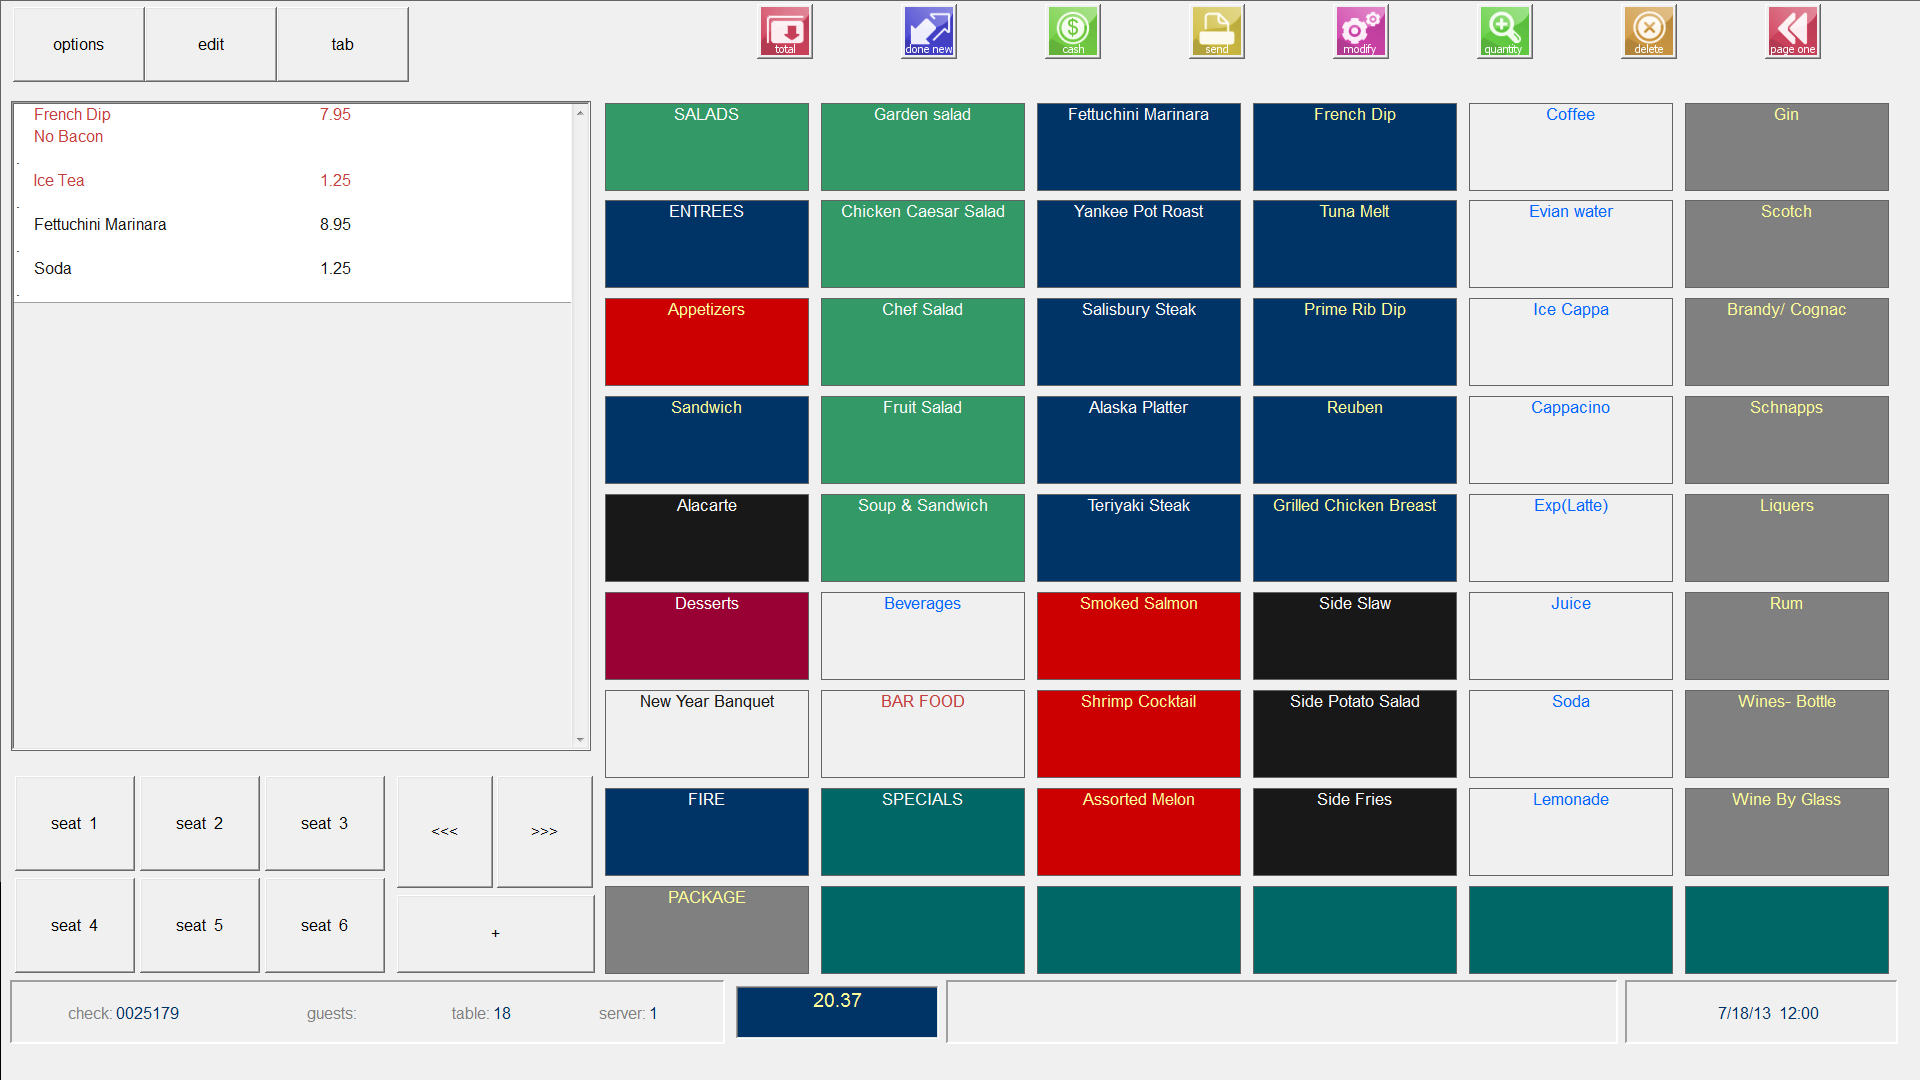Click the + add seat button

pyautogui.click(x=495, y=933)
